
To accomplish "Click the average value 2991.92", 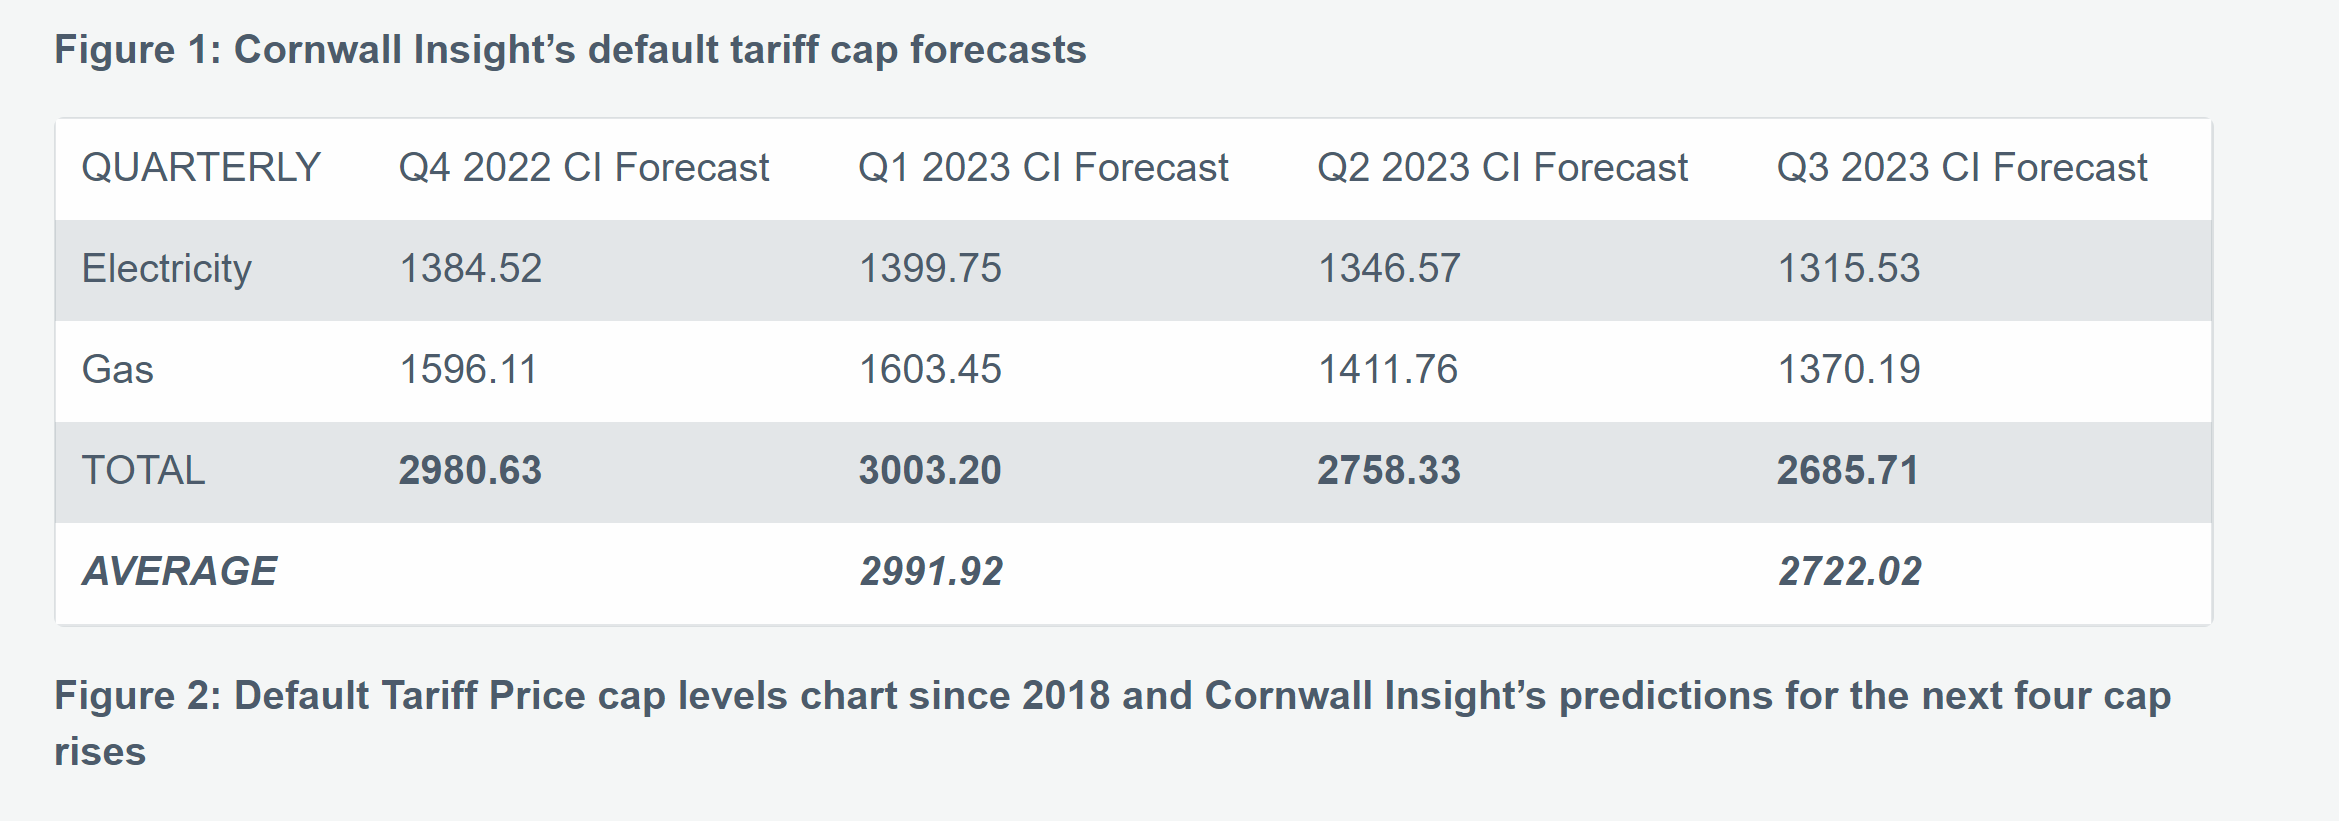I will click(x=931, y=572).
